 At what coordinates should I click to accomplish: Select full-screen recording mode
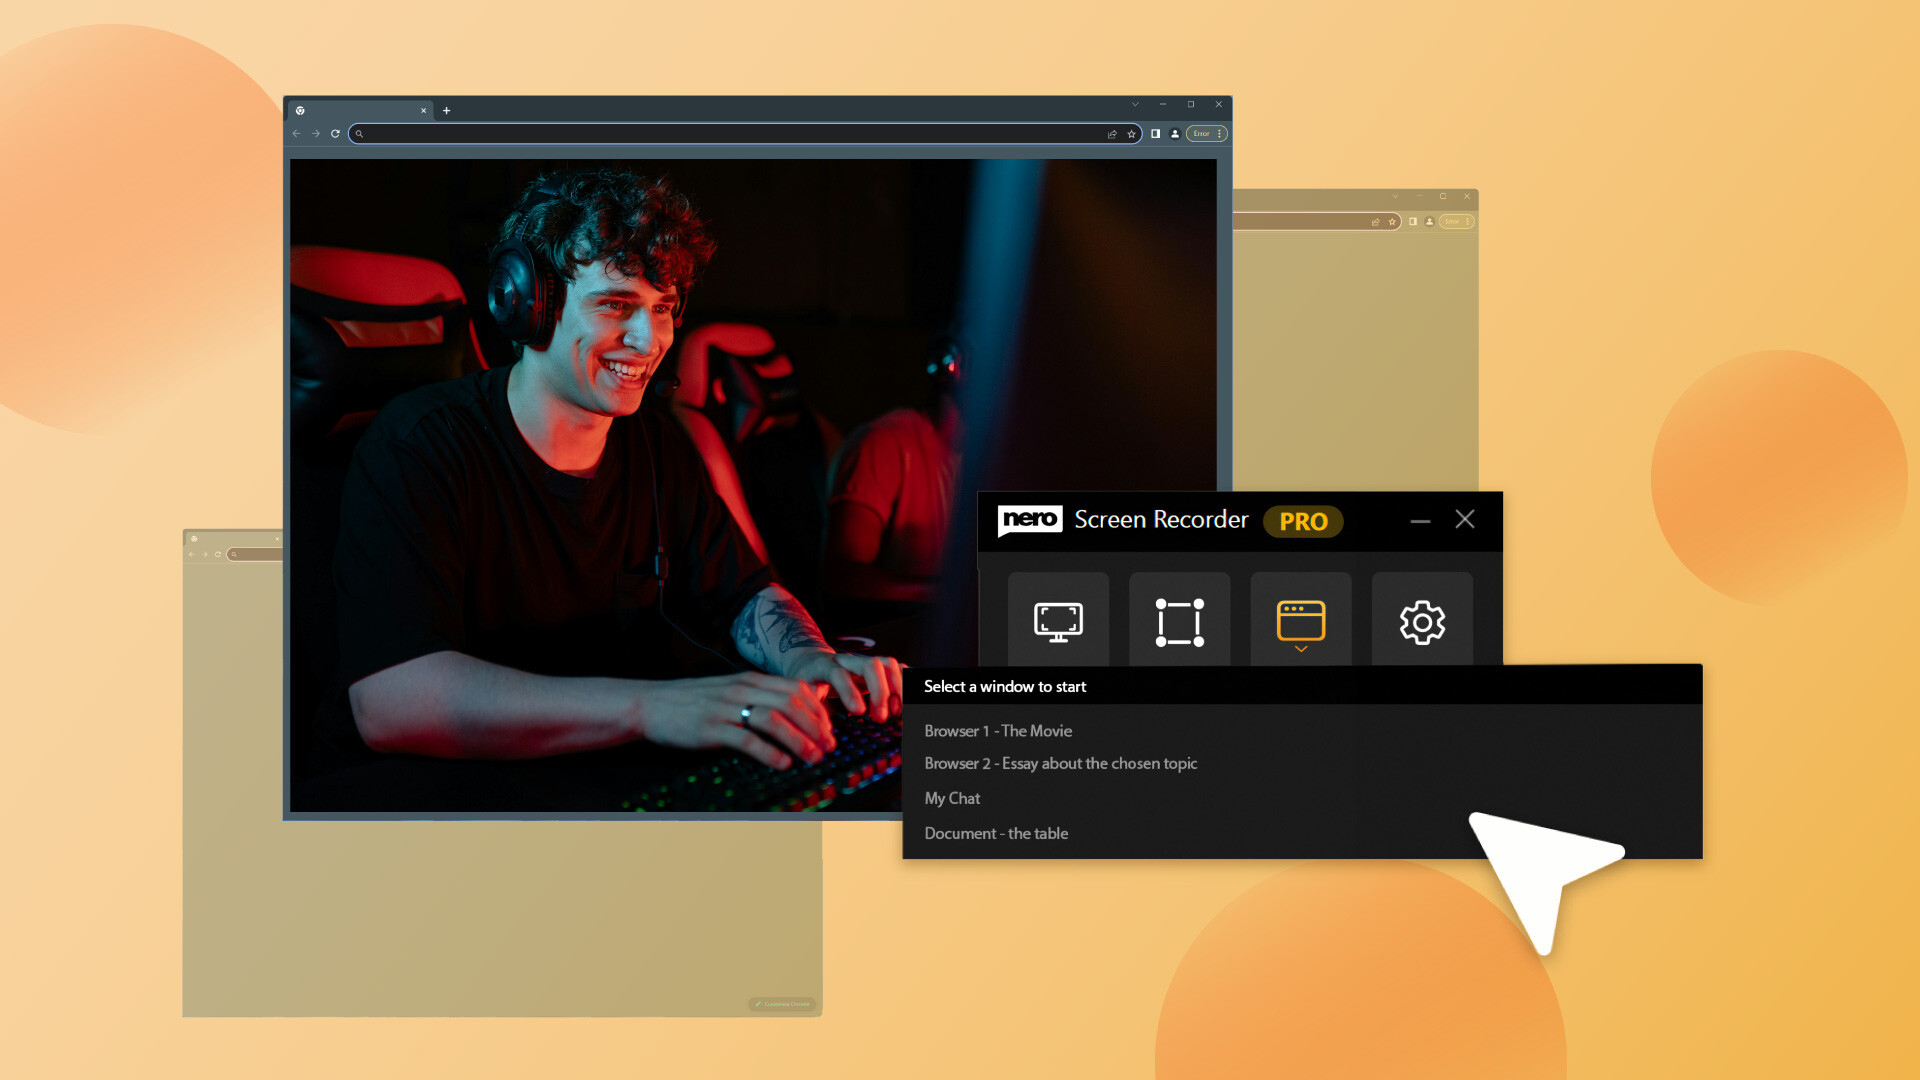[1058, 620]
